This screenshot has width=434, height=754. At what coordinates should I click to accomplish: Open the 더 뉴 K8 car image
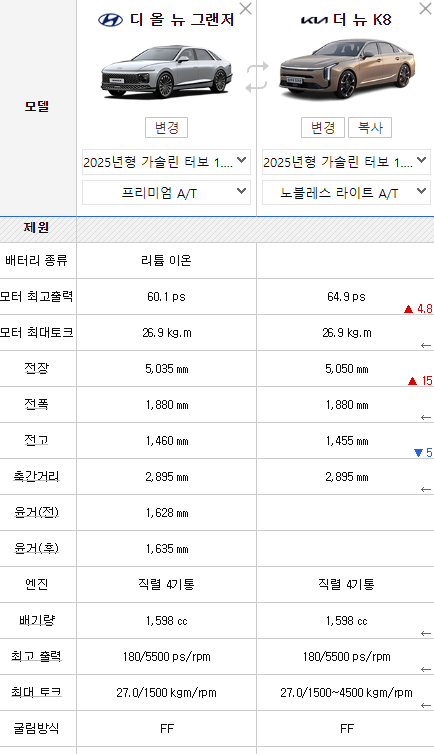tap(347, 71)
